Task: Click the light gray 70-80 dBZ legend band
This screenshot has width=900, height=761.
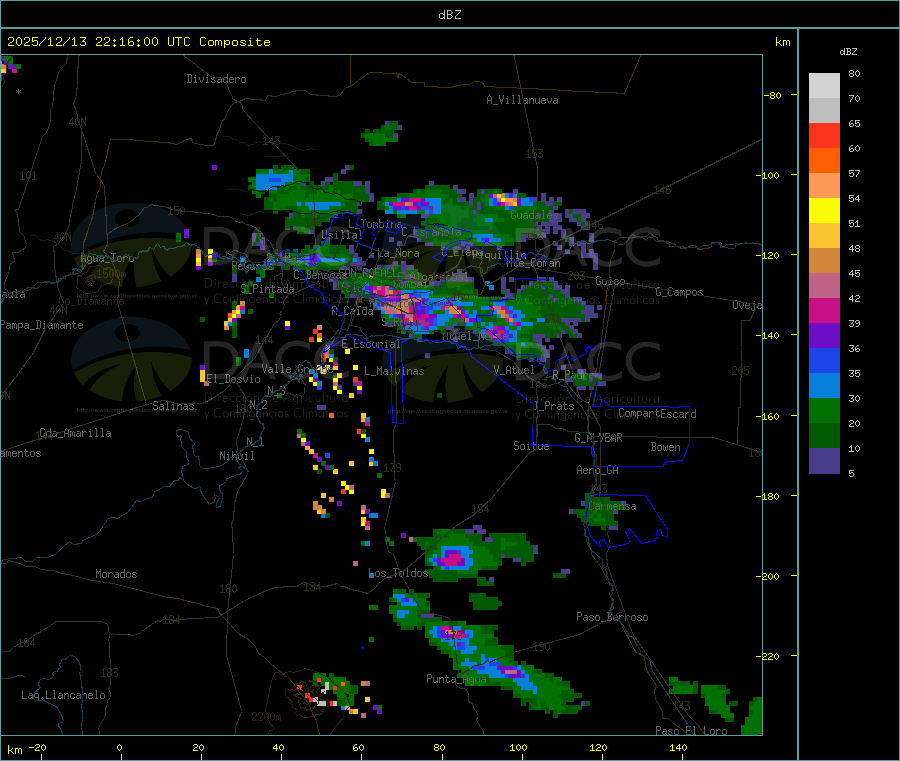Action: coord(824,86)
